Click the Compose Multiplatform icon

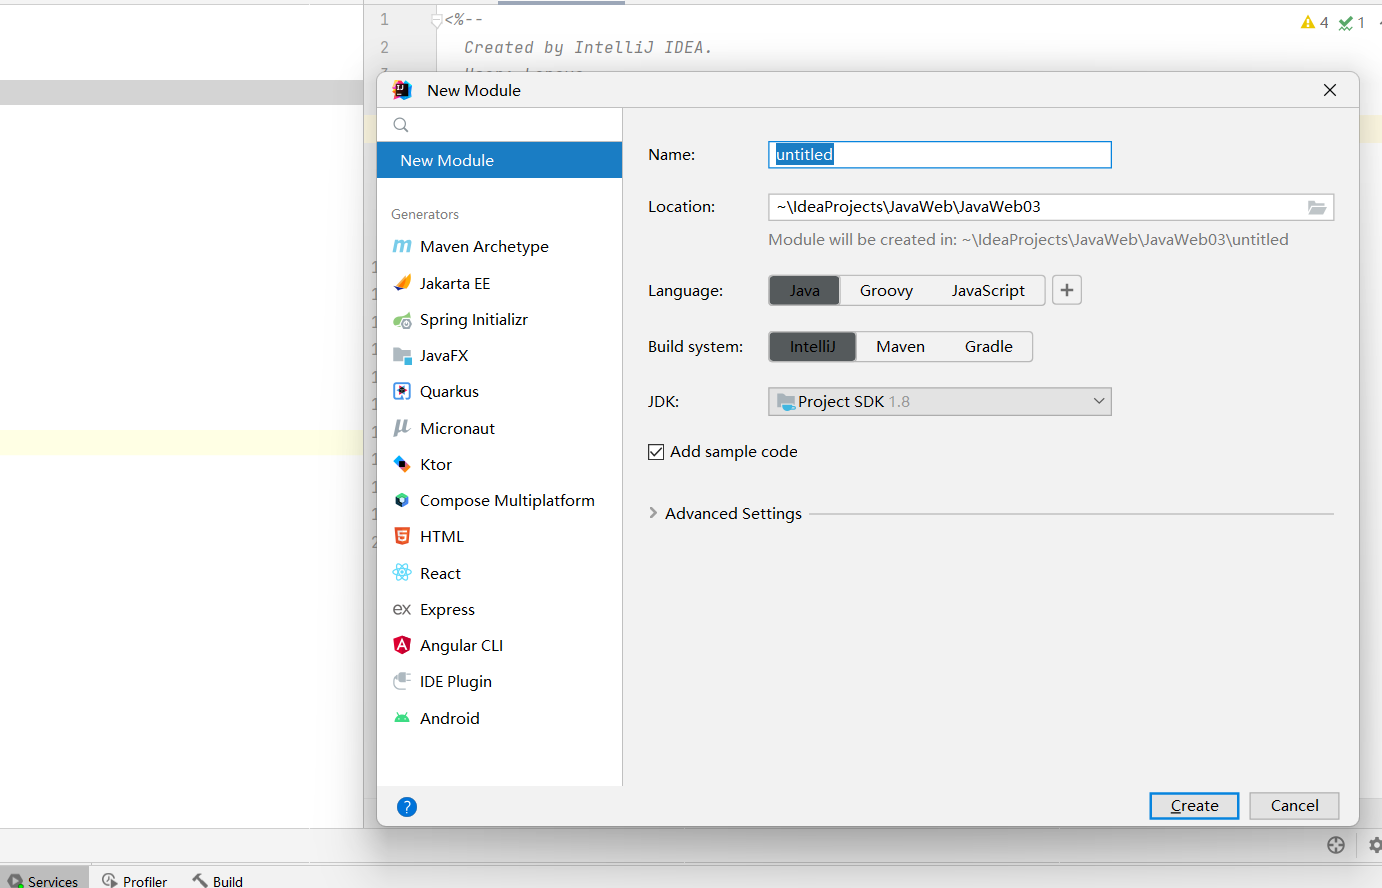pos(402,500)
